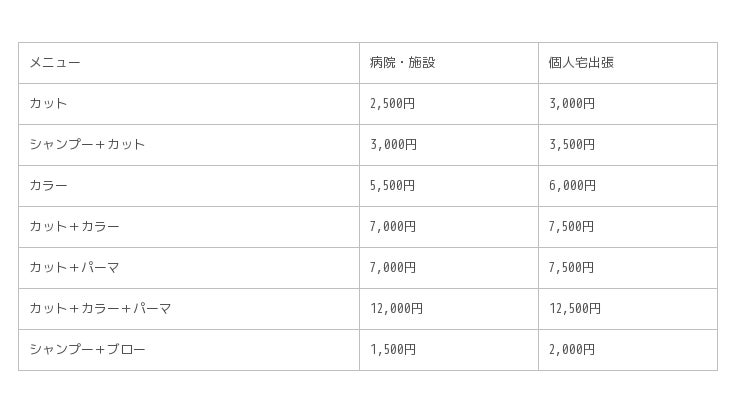Click the 個人宅出張 price for カット+パーマ
740x411 pixels.
572,268
